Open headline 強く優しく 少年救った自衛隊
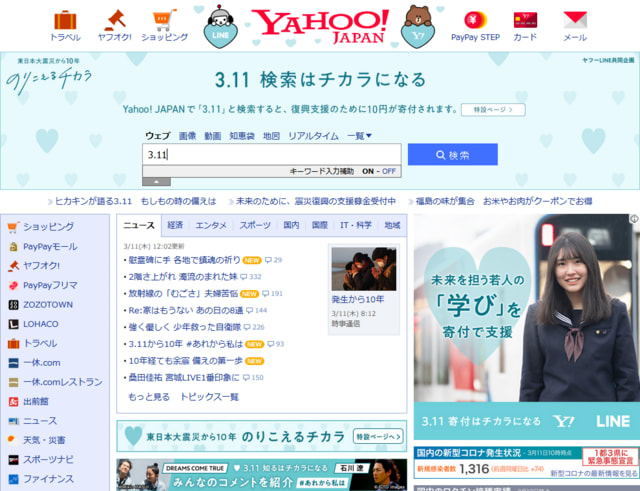The width and height of the screenshot is (640, 491). tap(184, 327)
